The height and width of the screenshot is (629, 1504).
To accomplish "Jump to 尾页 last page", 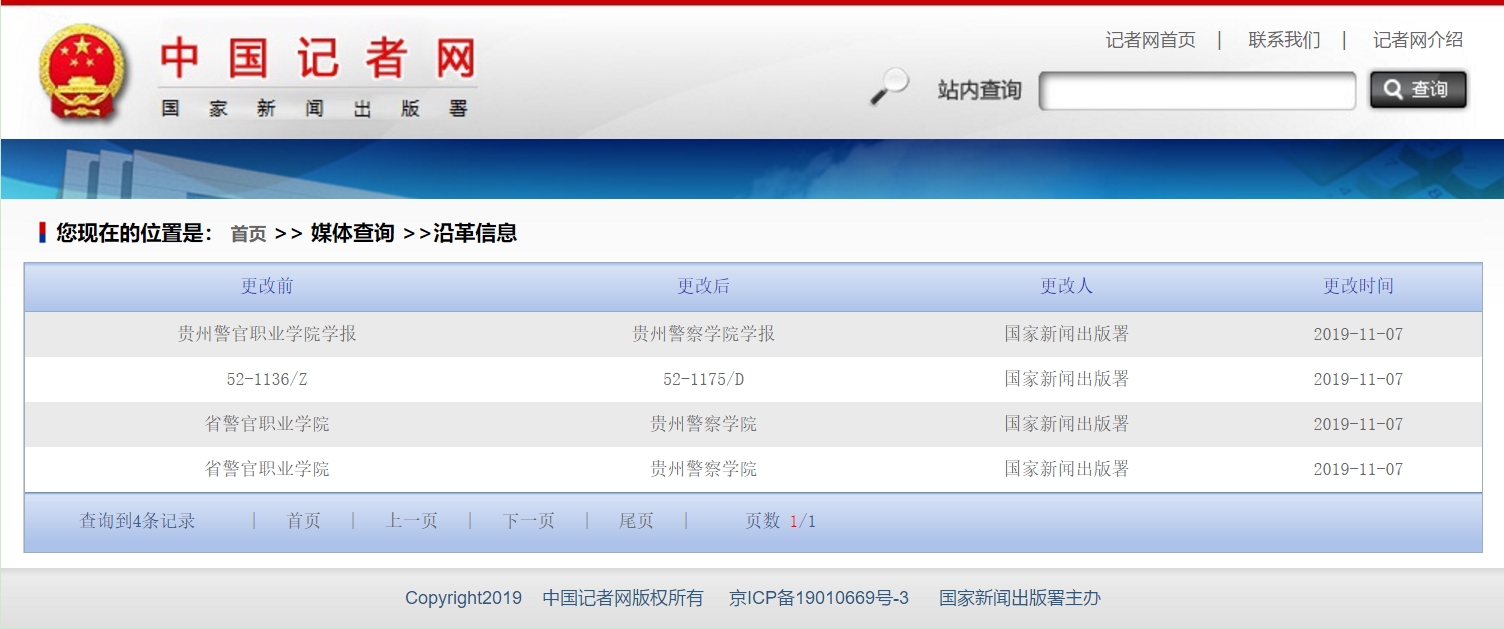I will tap(636, 521).
